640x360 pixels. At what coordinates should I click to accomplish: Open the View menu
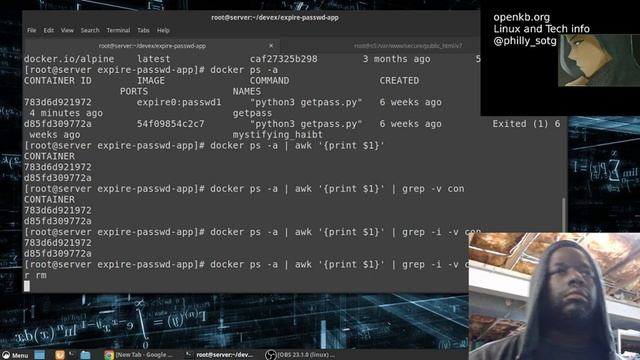click(x=67, y=30)
